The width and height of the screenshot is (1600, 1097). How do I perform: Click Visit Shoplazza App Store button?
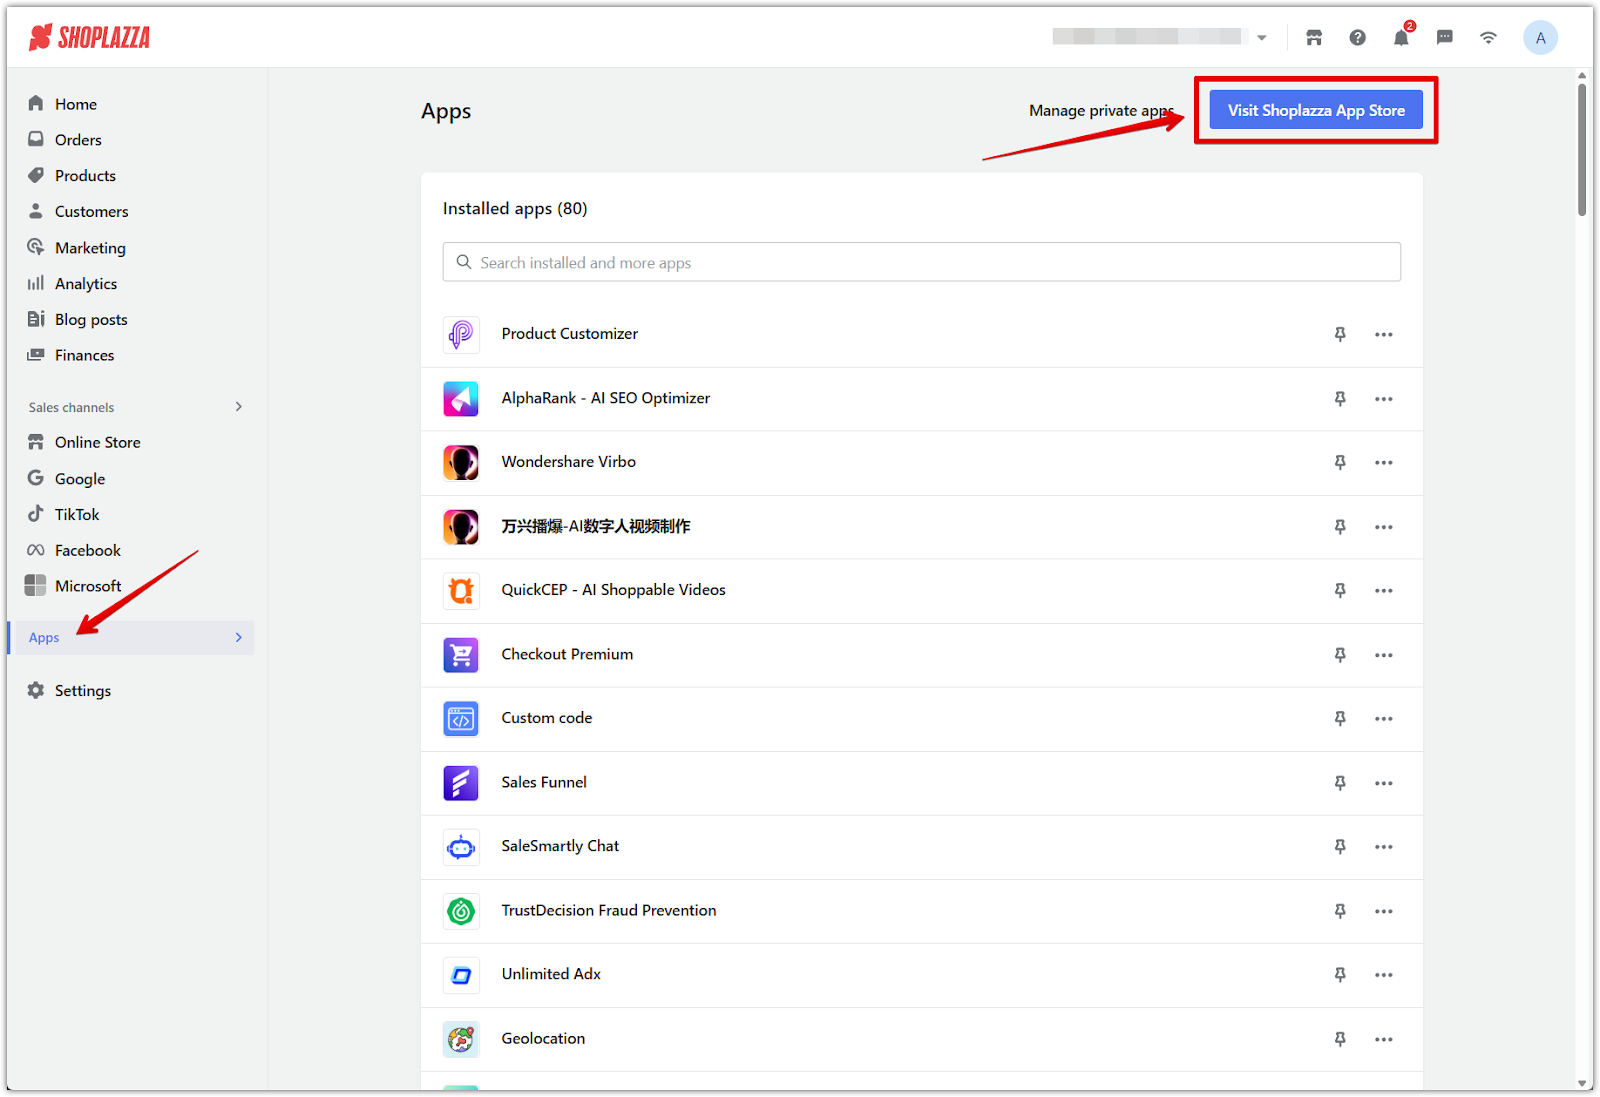coord(1316,110)
